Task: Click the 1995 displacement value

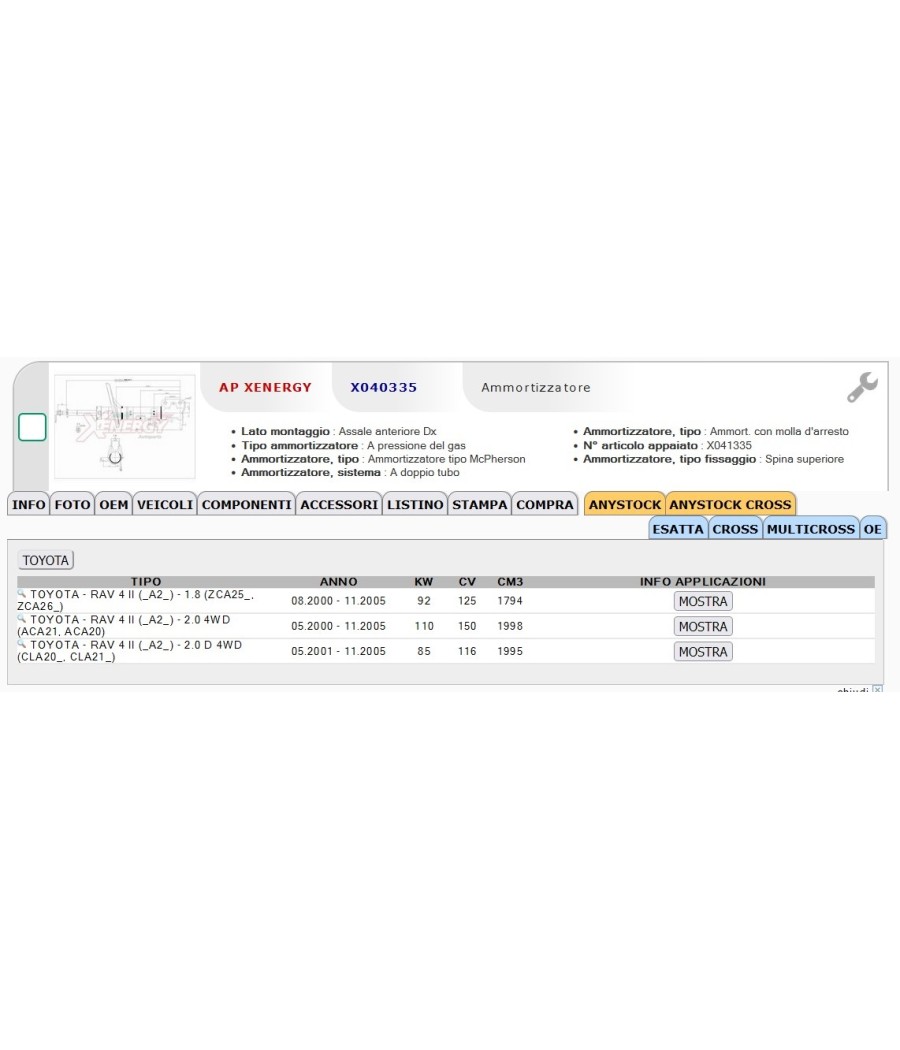Action: 510,651
